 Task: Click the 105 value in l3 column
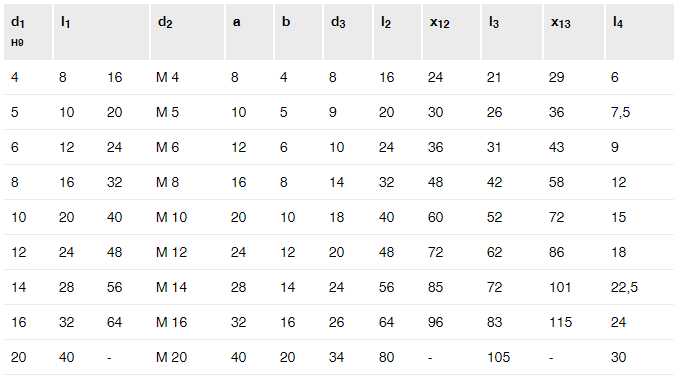coord(498,357)
